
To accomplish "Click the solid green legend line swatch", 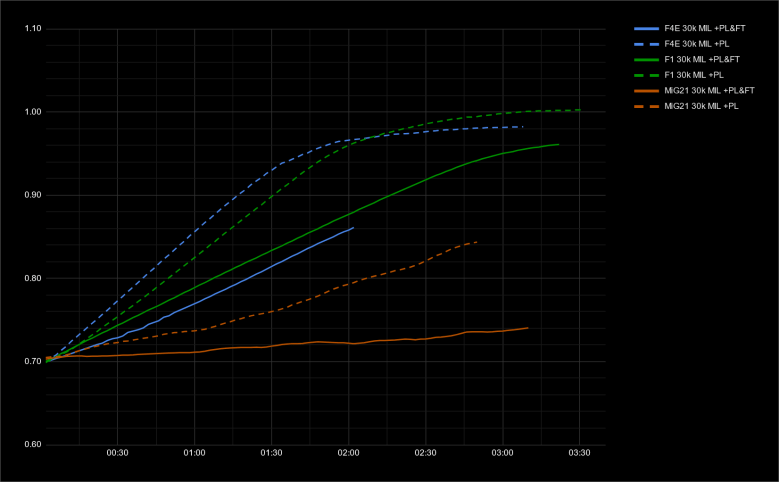I will (646, 59).
